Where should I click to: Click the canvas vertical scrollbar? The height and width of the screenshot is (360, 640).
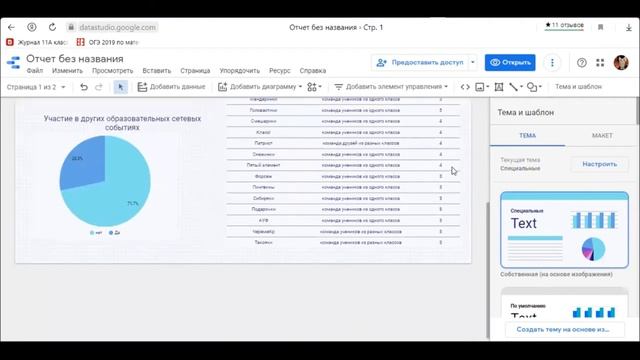click(x=487, y=269)
